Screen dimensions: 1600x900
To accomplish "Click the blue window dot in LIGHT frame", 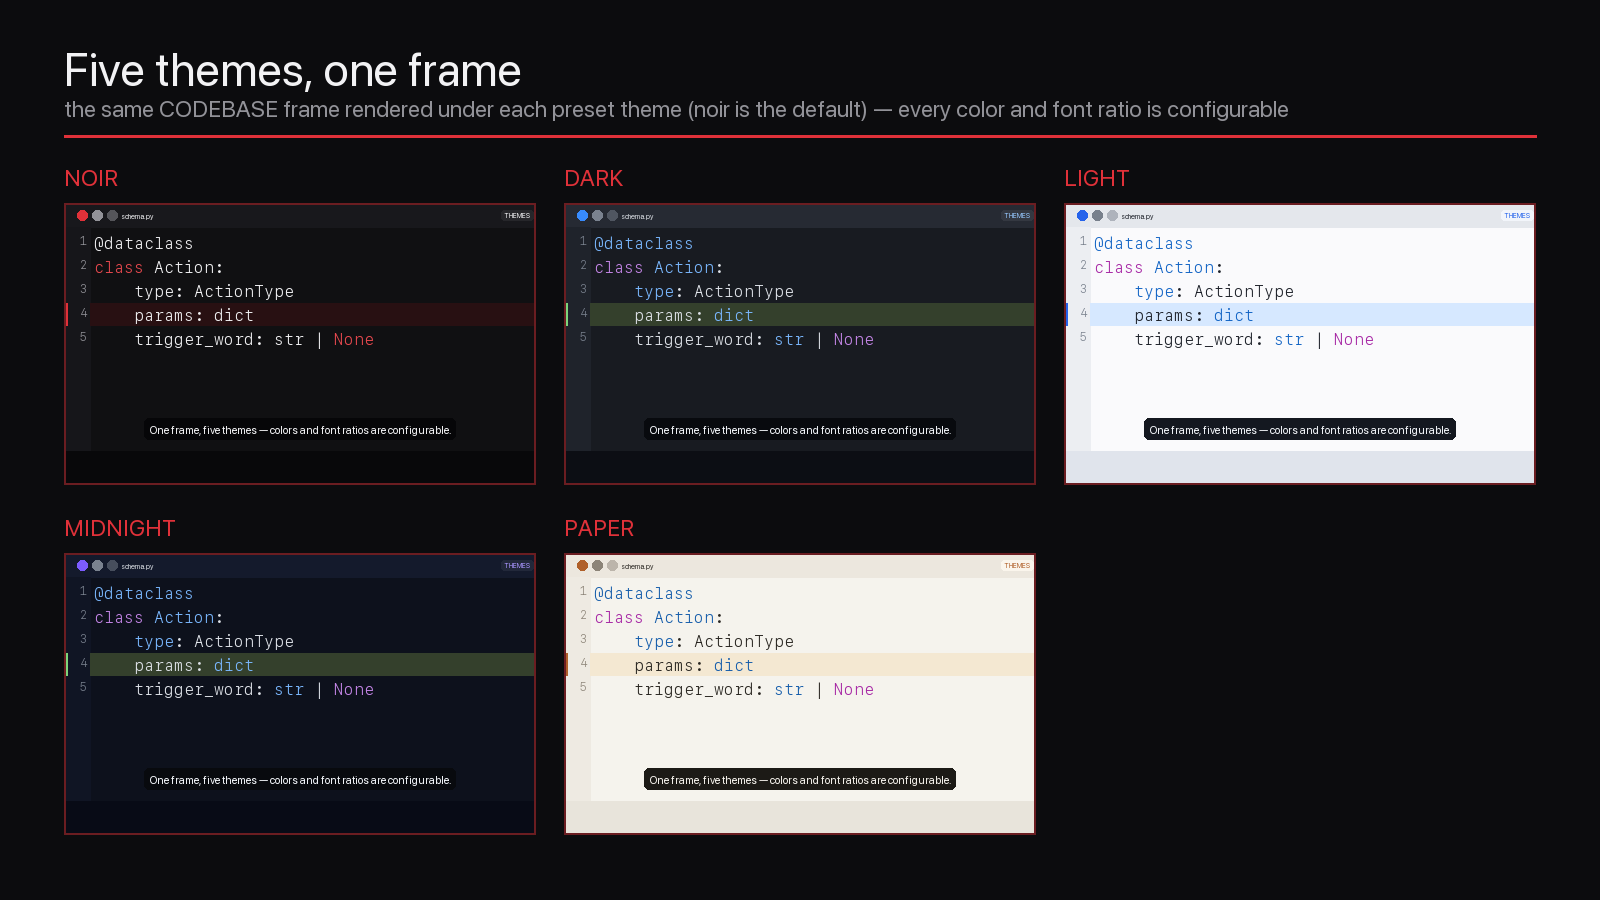I will point(1082,216).
